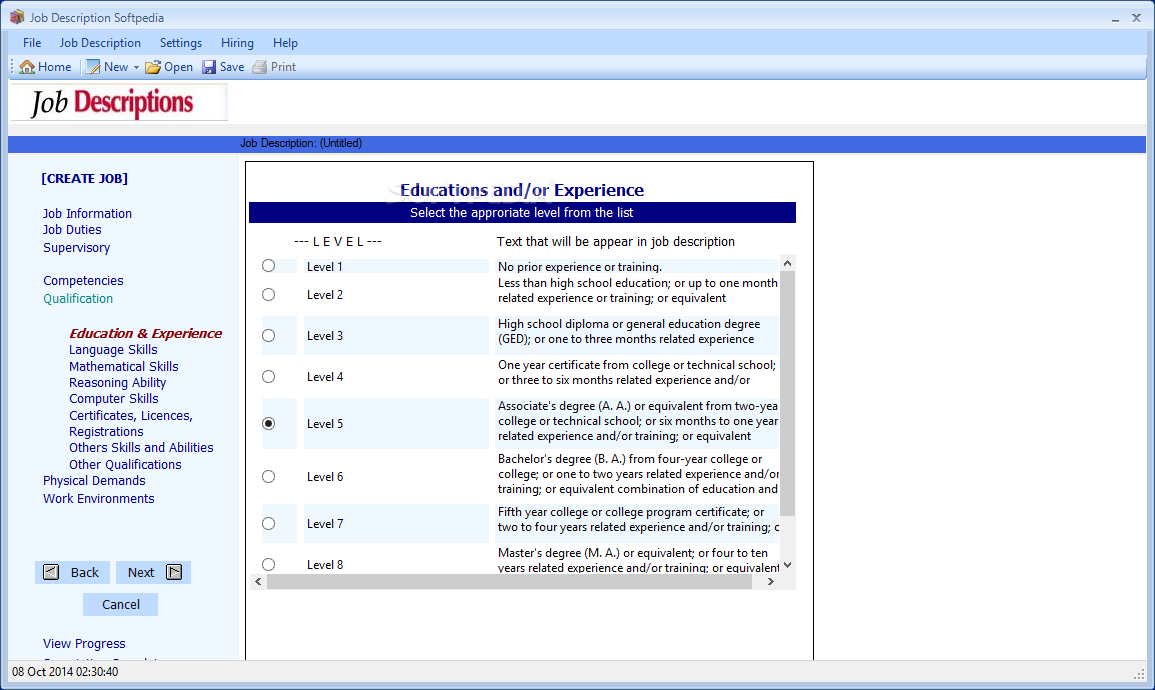Viewport: 1155px width, 690px height.
Task: Open Others Skills and Abilities link
Action: coord(141,448)
